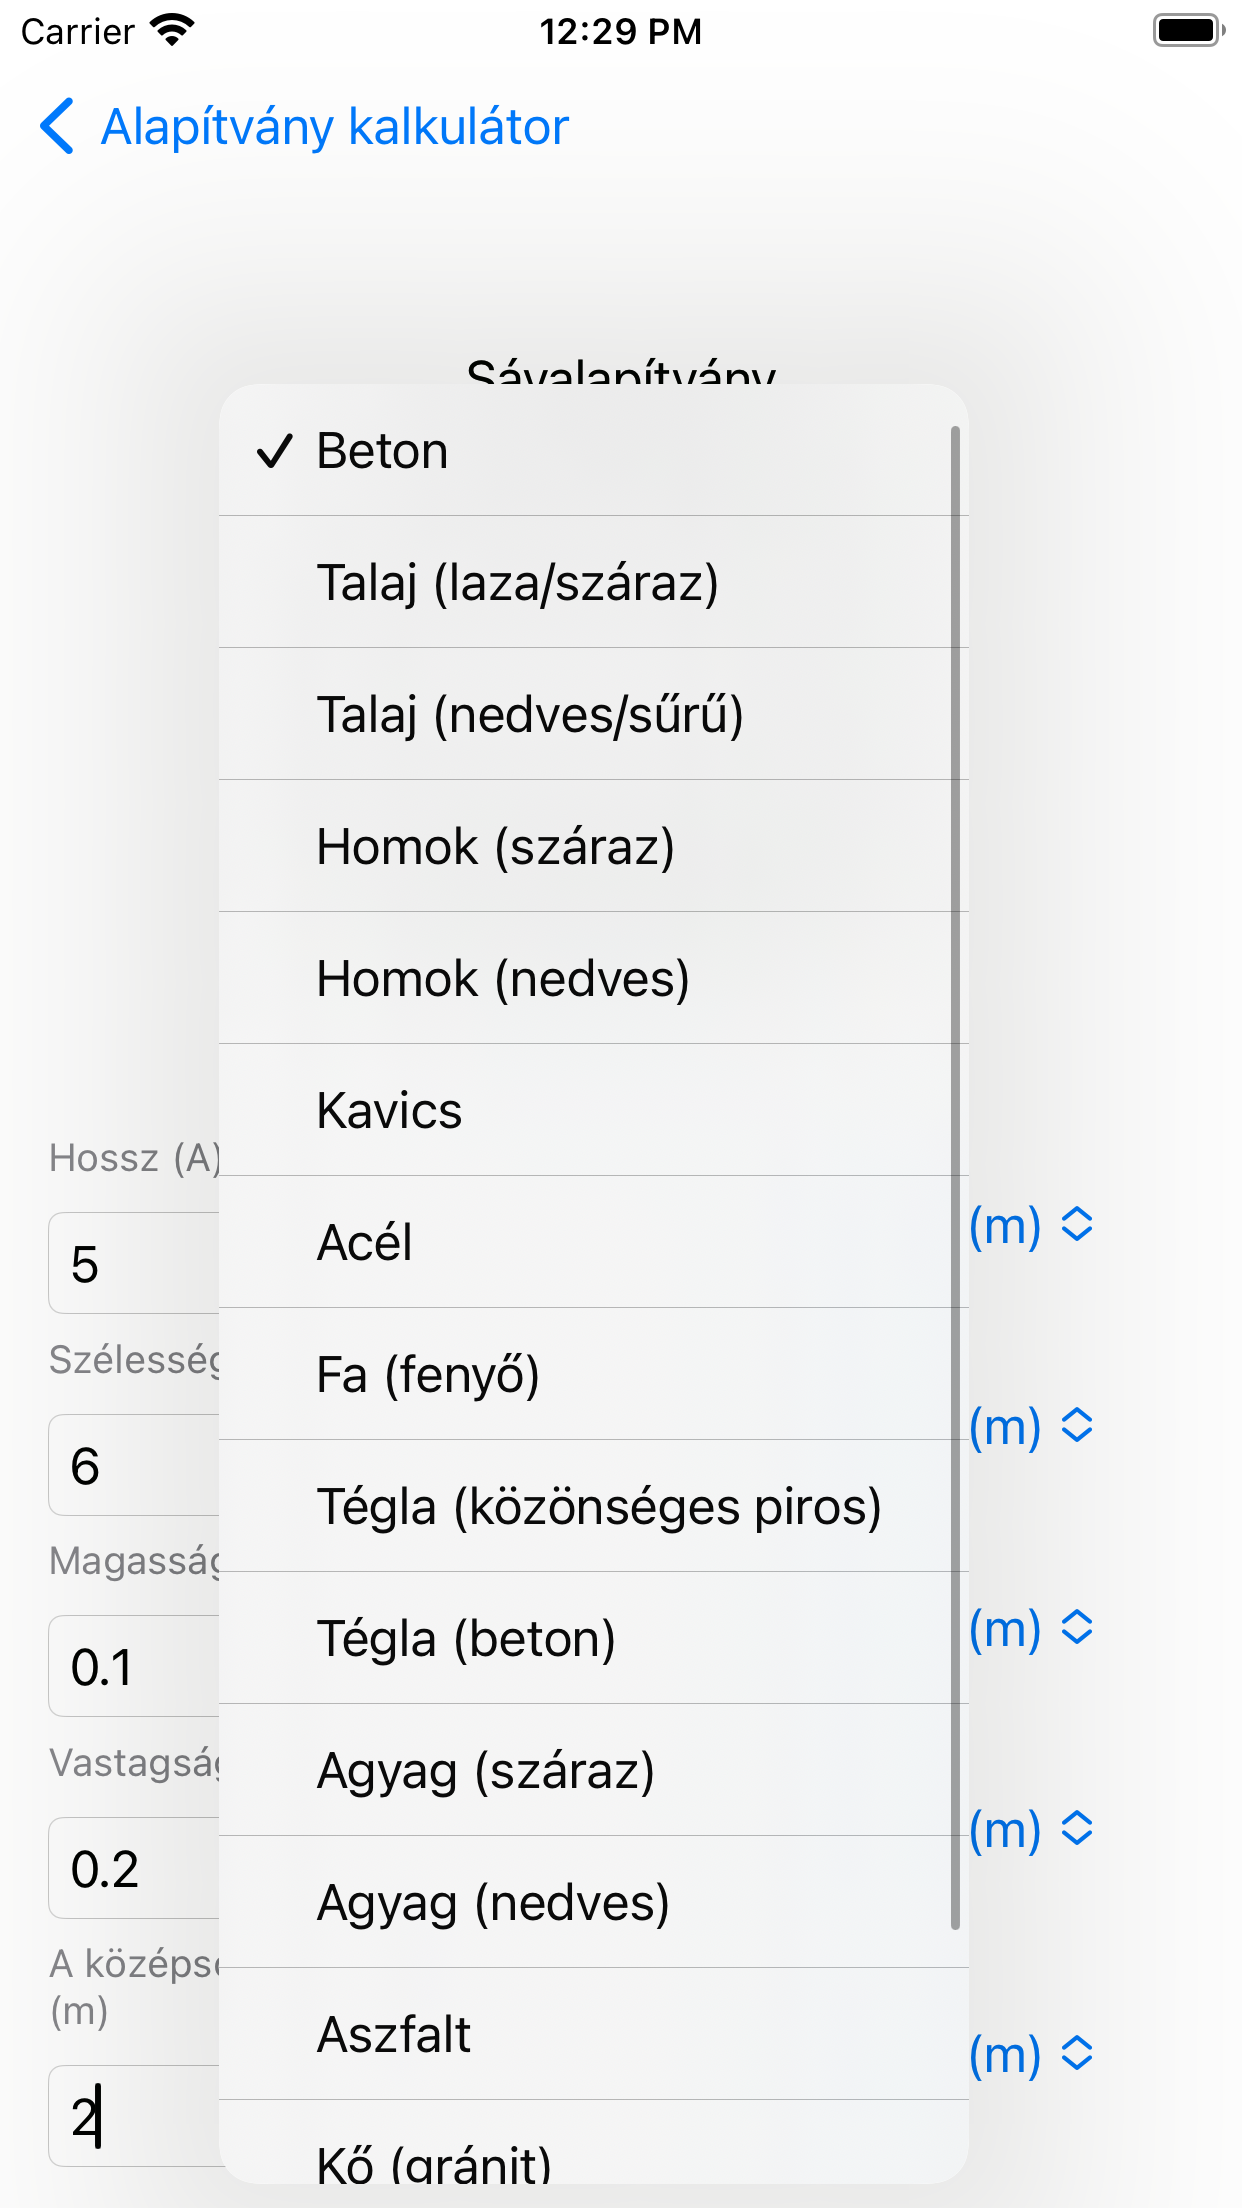
Task: Select Tégla (beton) option
Action: coord(594,1639)
